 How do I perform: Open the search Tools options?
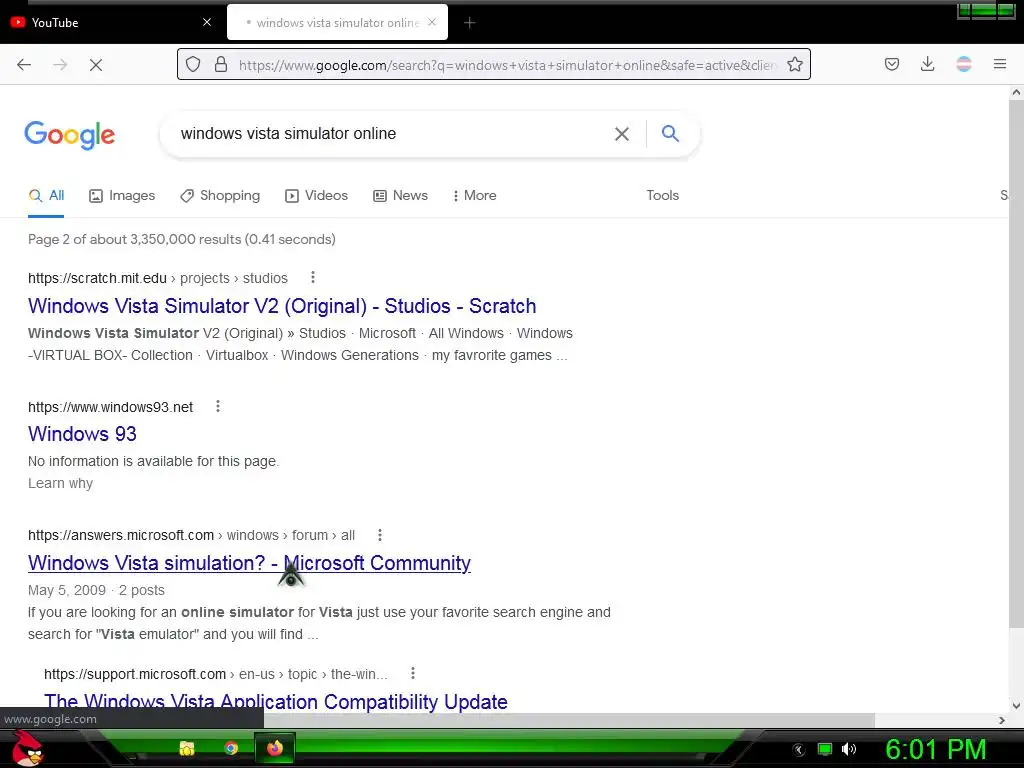662,195
